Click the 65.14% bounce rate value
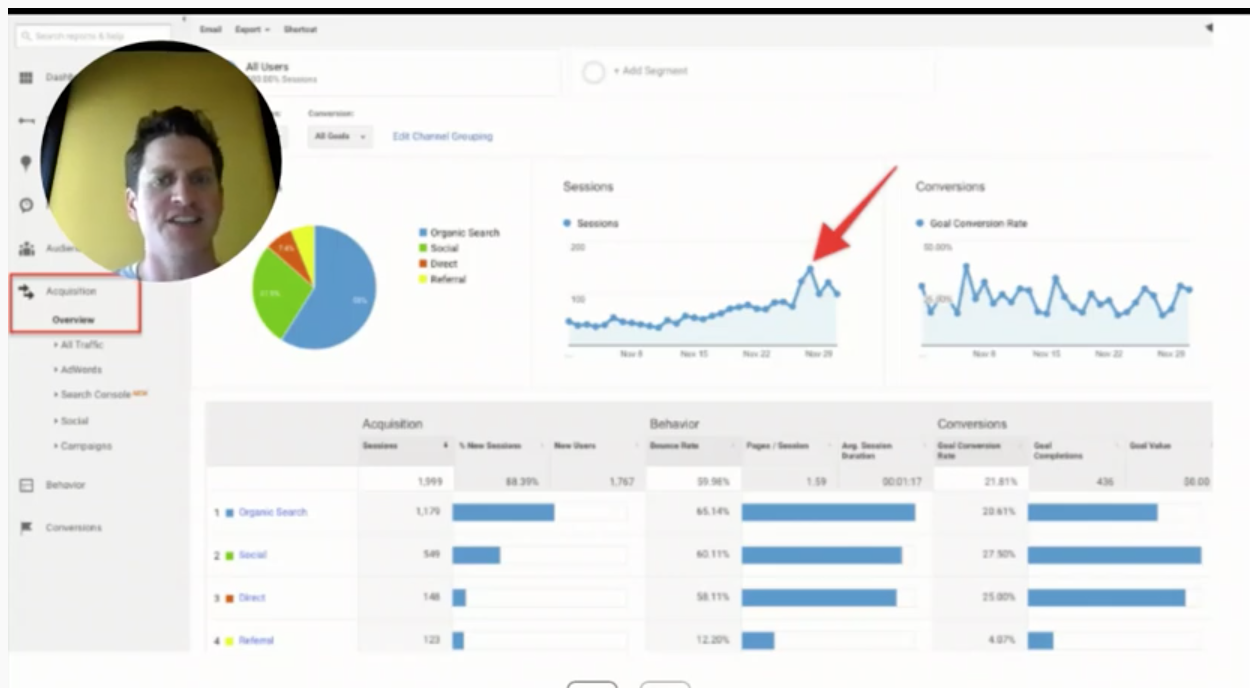Image resolution: width=1250 pixels, height=688 pixels. click(714, 512)
